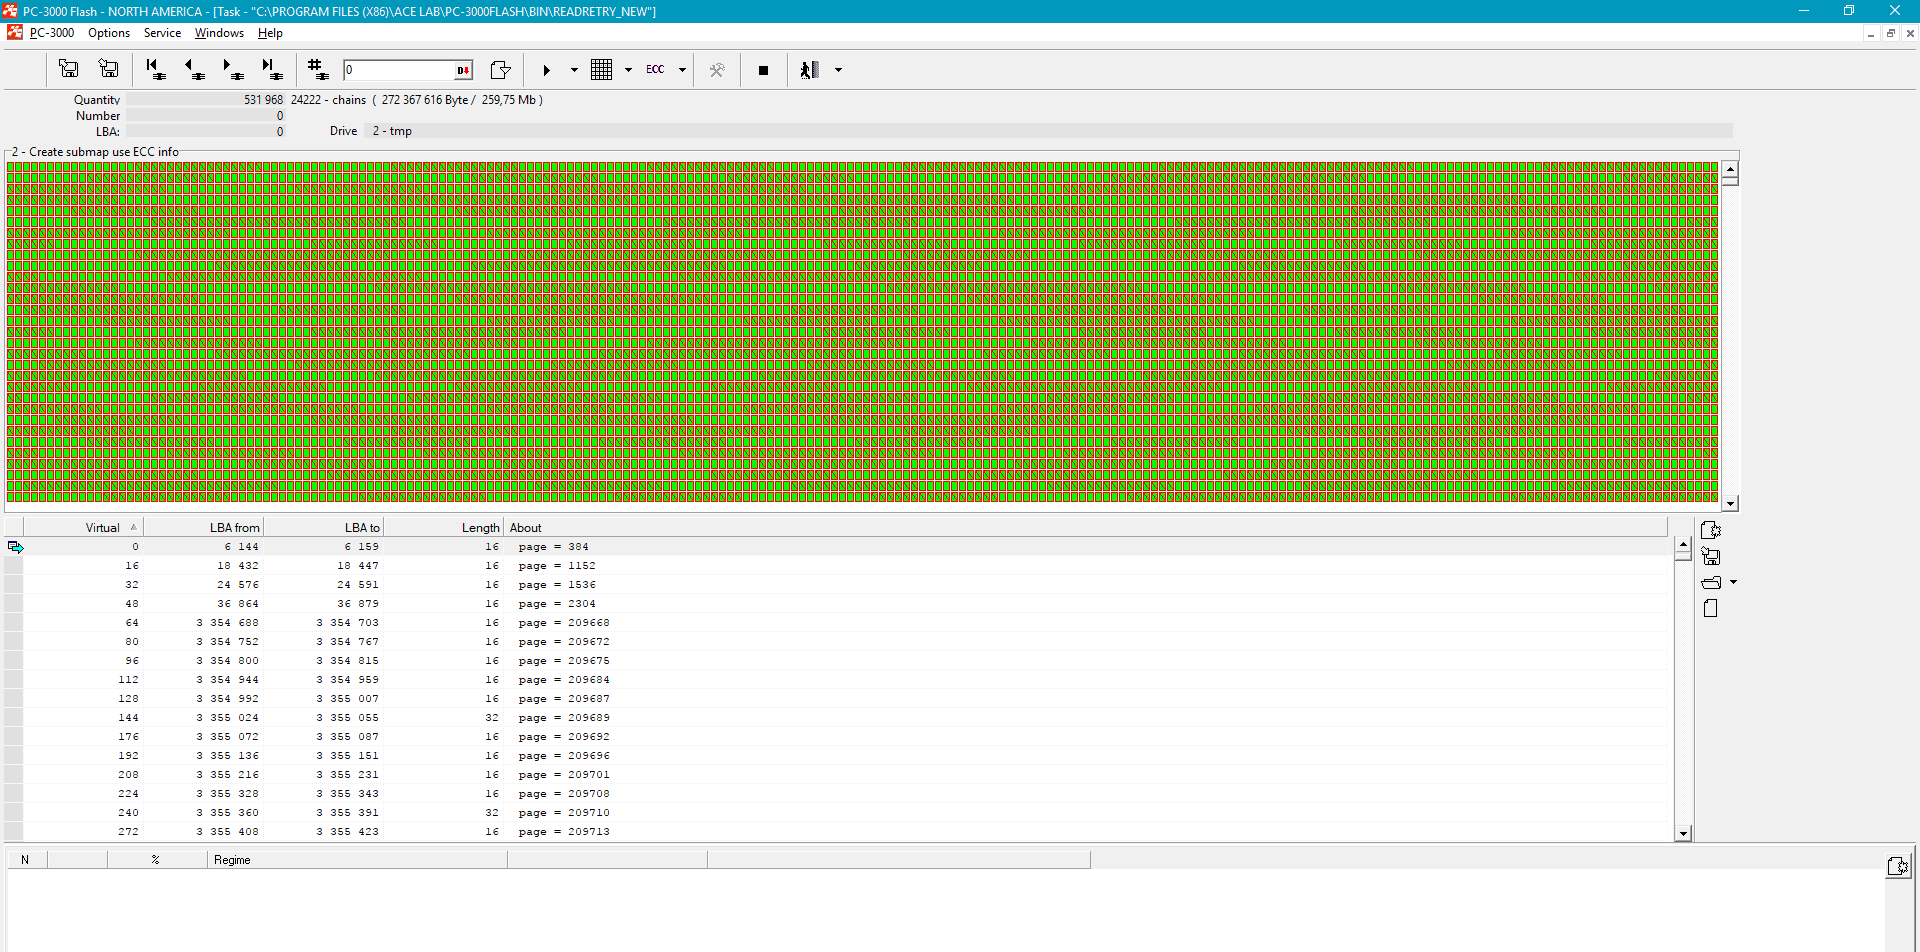
Task: Sort by the LBA to column header
Action: coord(323,527)
